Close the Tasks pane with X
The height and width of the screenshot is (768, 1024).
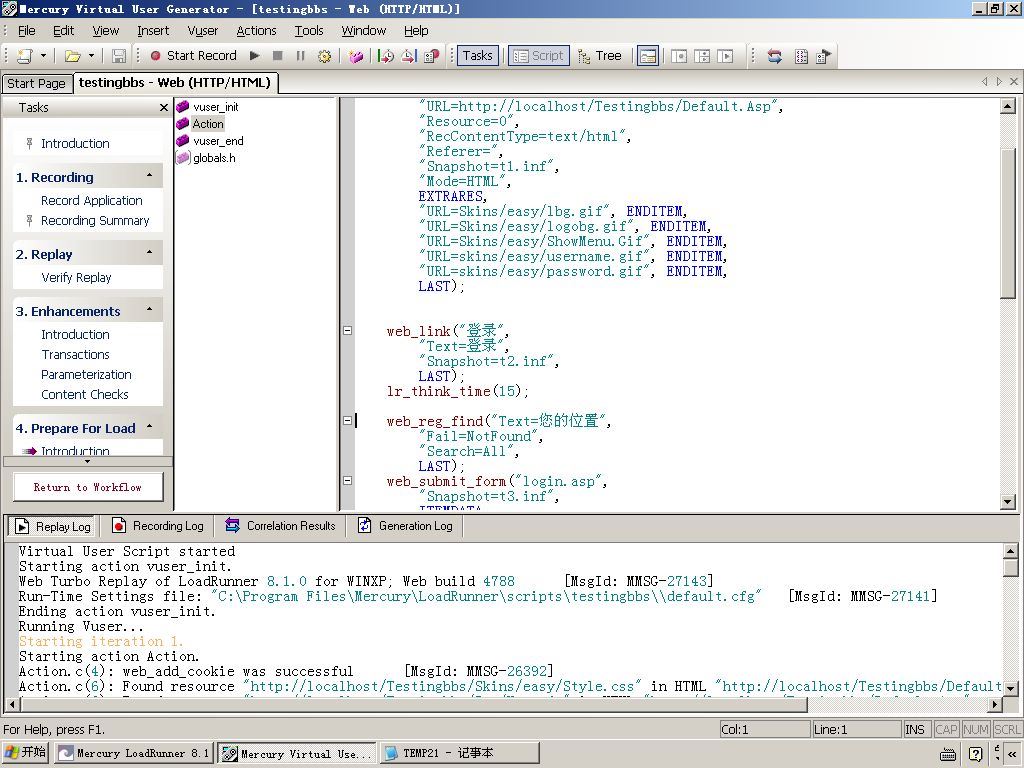click(164, 108)
